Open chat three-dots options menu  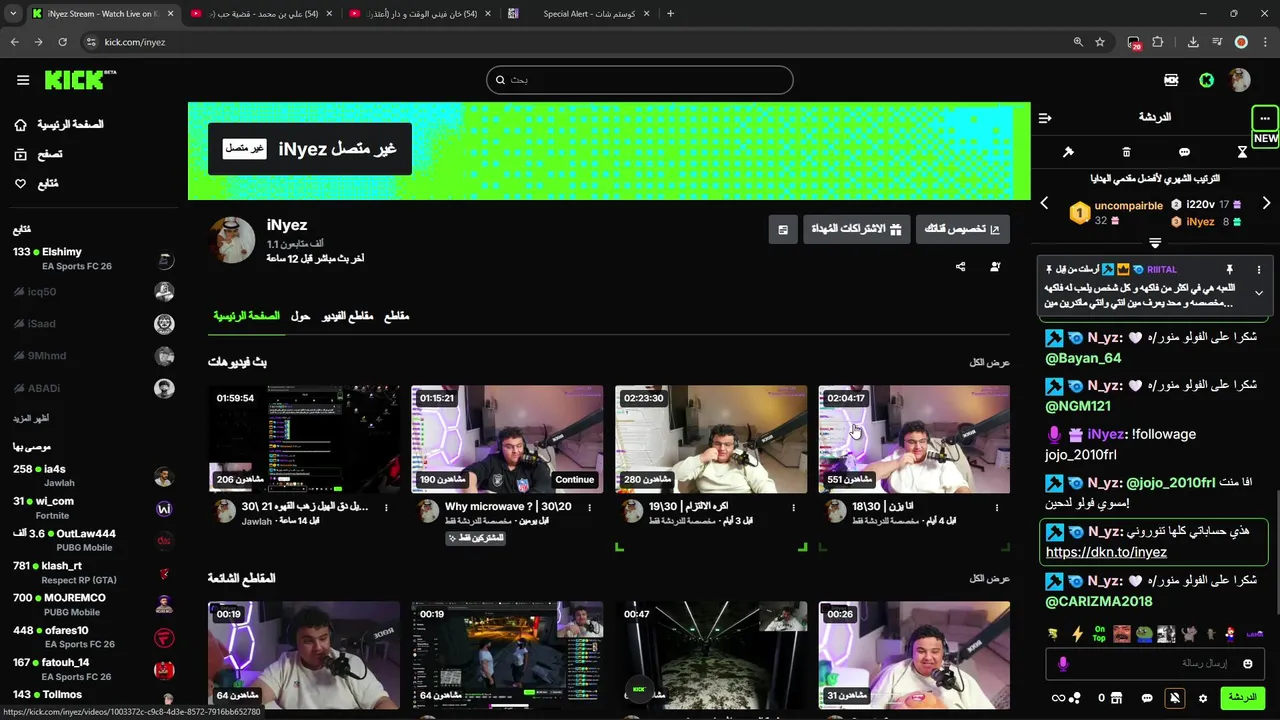click(1265, 118)
